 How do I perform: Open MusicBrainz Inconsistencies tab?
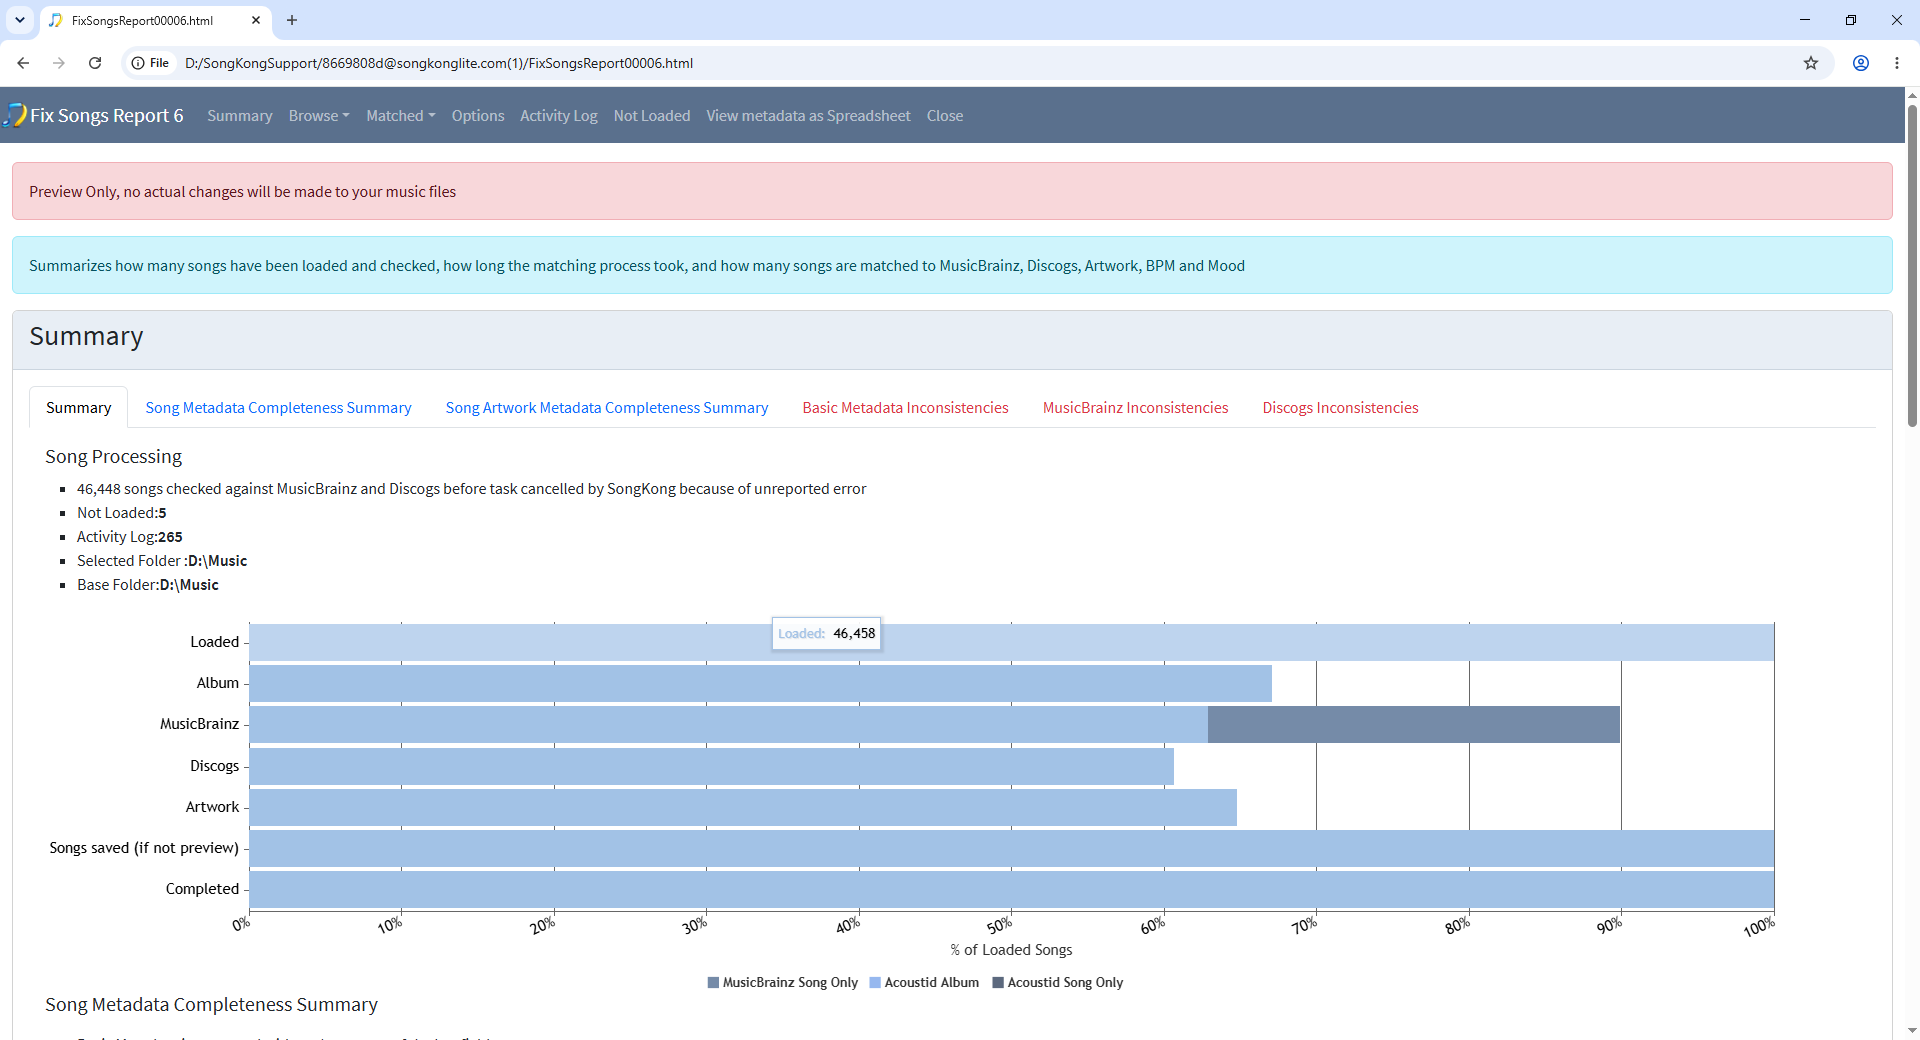click(x=1136, y=408)
